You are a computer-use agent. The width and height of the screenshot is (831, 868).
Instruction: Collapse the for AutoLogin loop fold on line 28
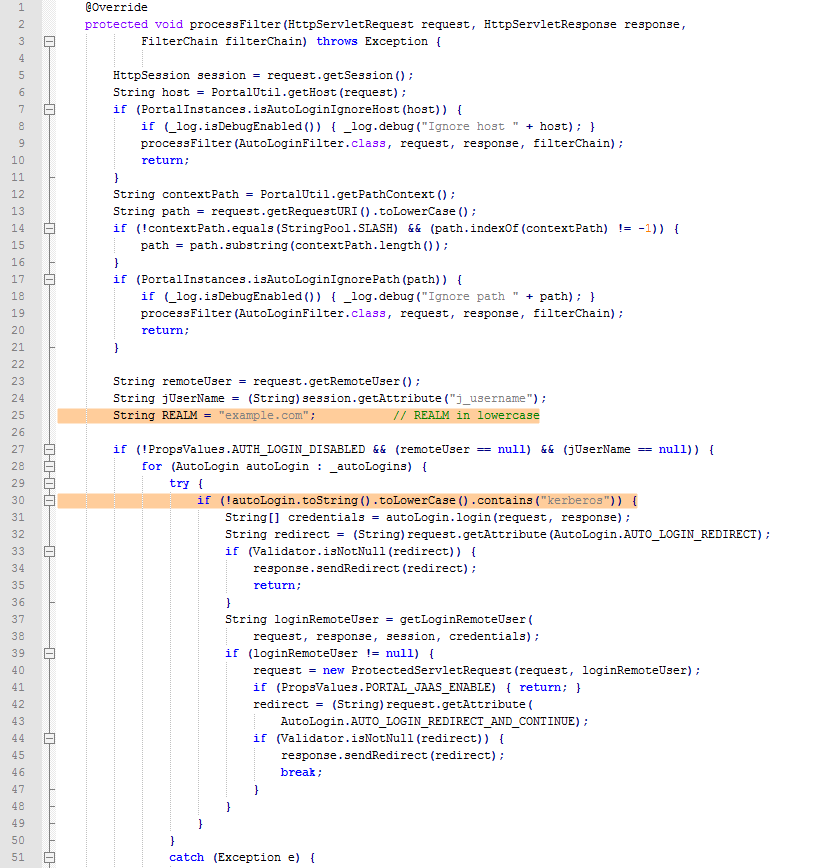pyautogui.click(x=49, y=467)
